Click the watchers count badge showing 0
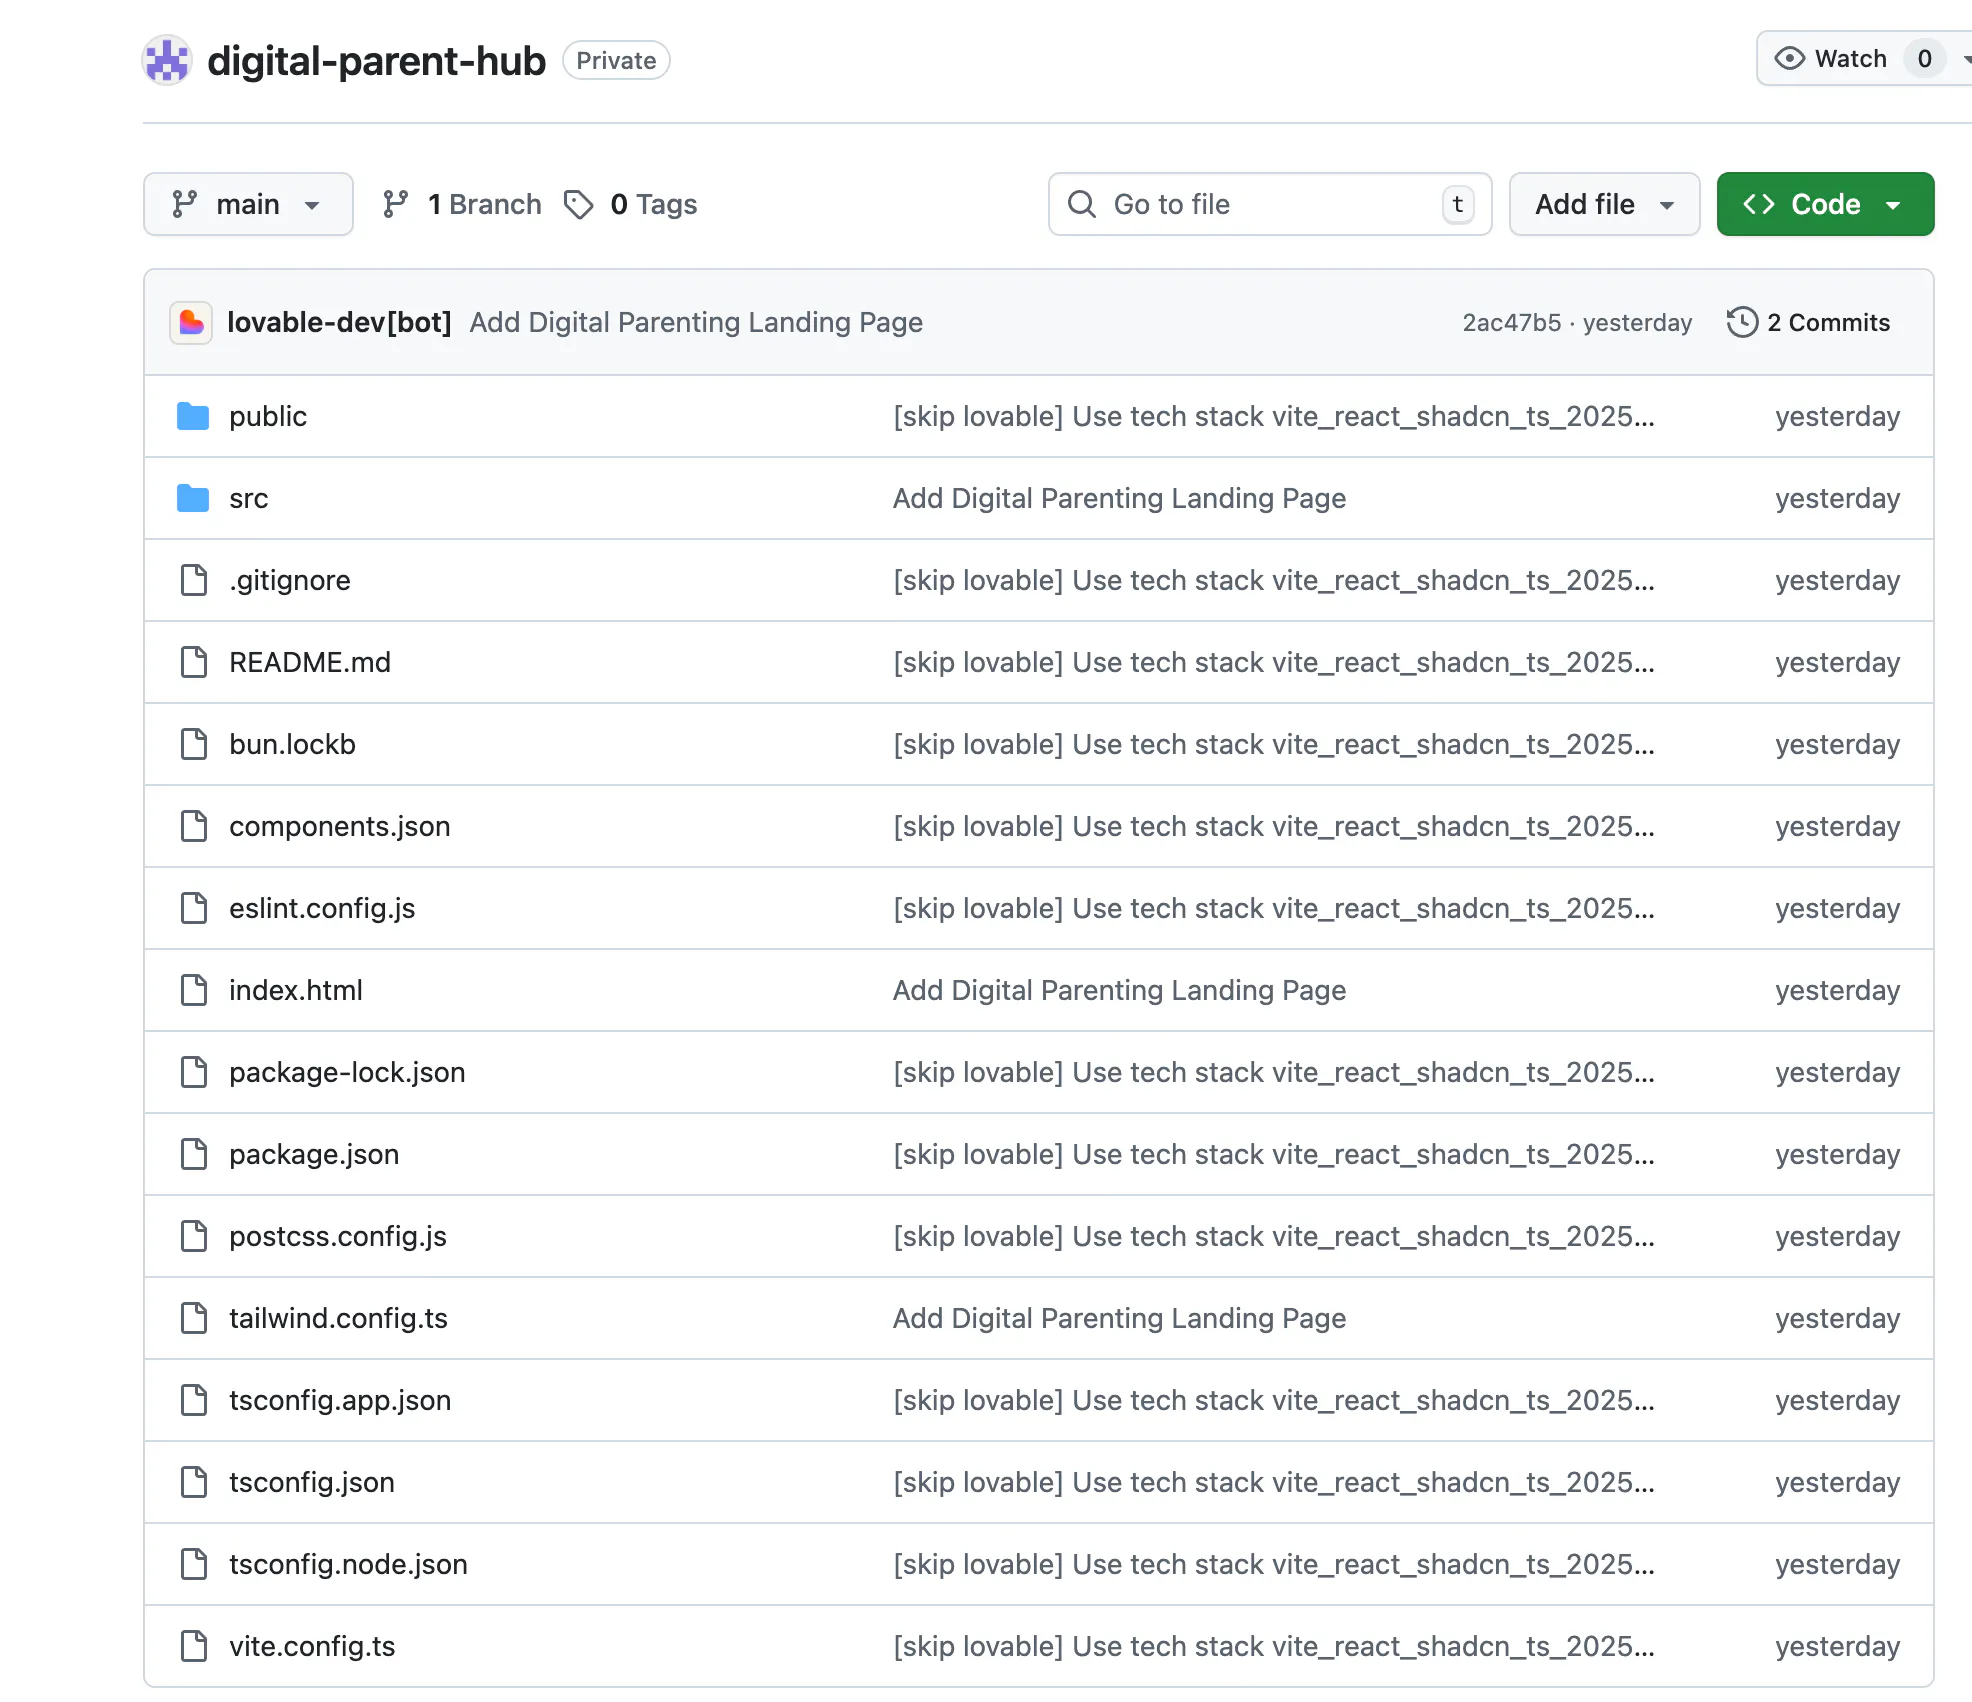The height and width of the screenshot is (1702, 1972). pyautogui.click(x=1924, y=59)
